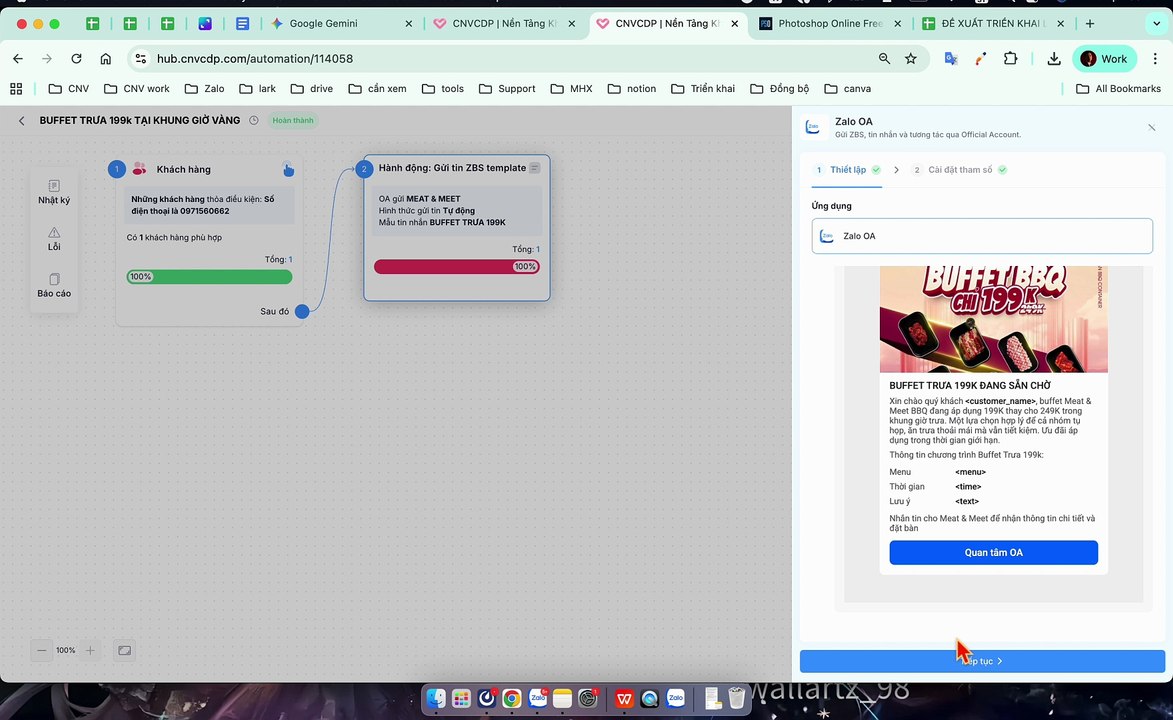Bookmark this page with the star icon
Image resolution: width=1173 pixels, height=720 pixels.
tap(910, 58)
